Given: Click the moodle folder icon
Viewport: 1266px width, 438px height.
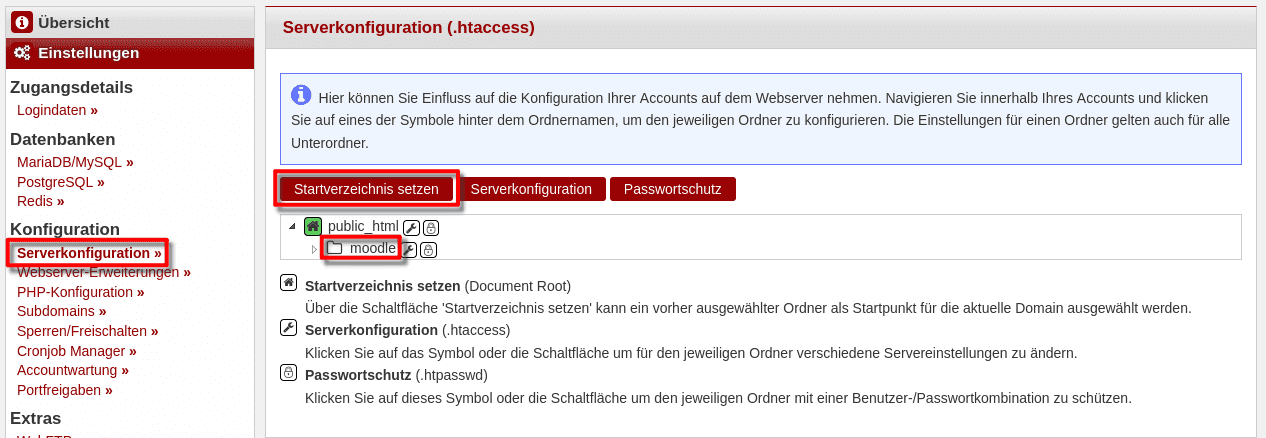Looking at the screenshot, I should pos(335,248).
